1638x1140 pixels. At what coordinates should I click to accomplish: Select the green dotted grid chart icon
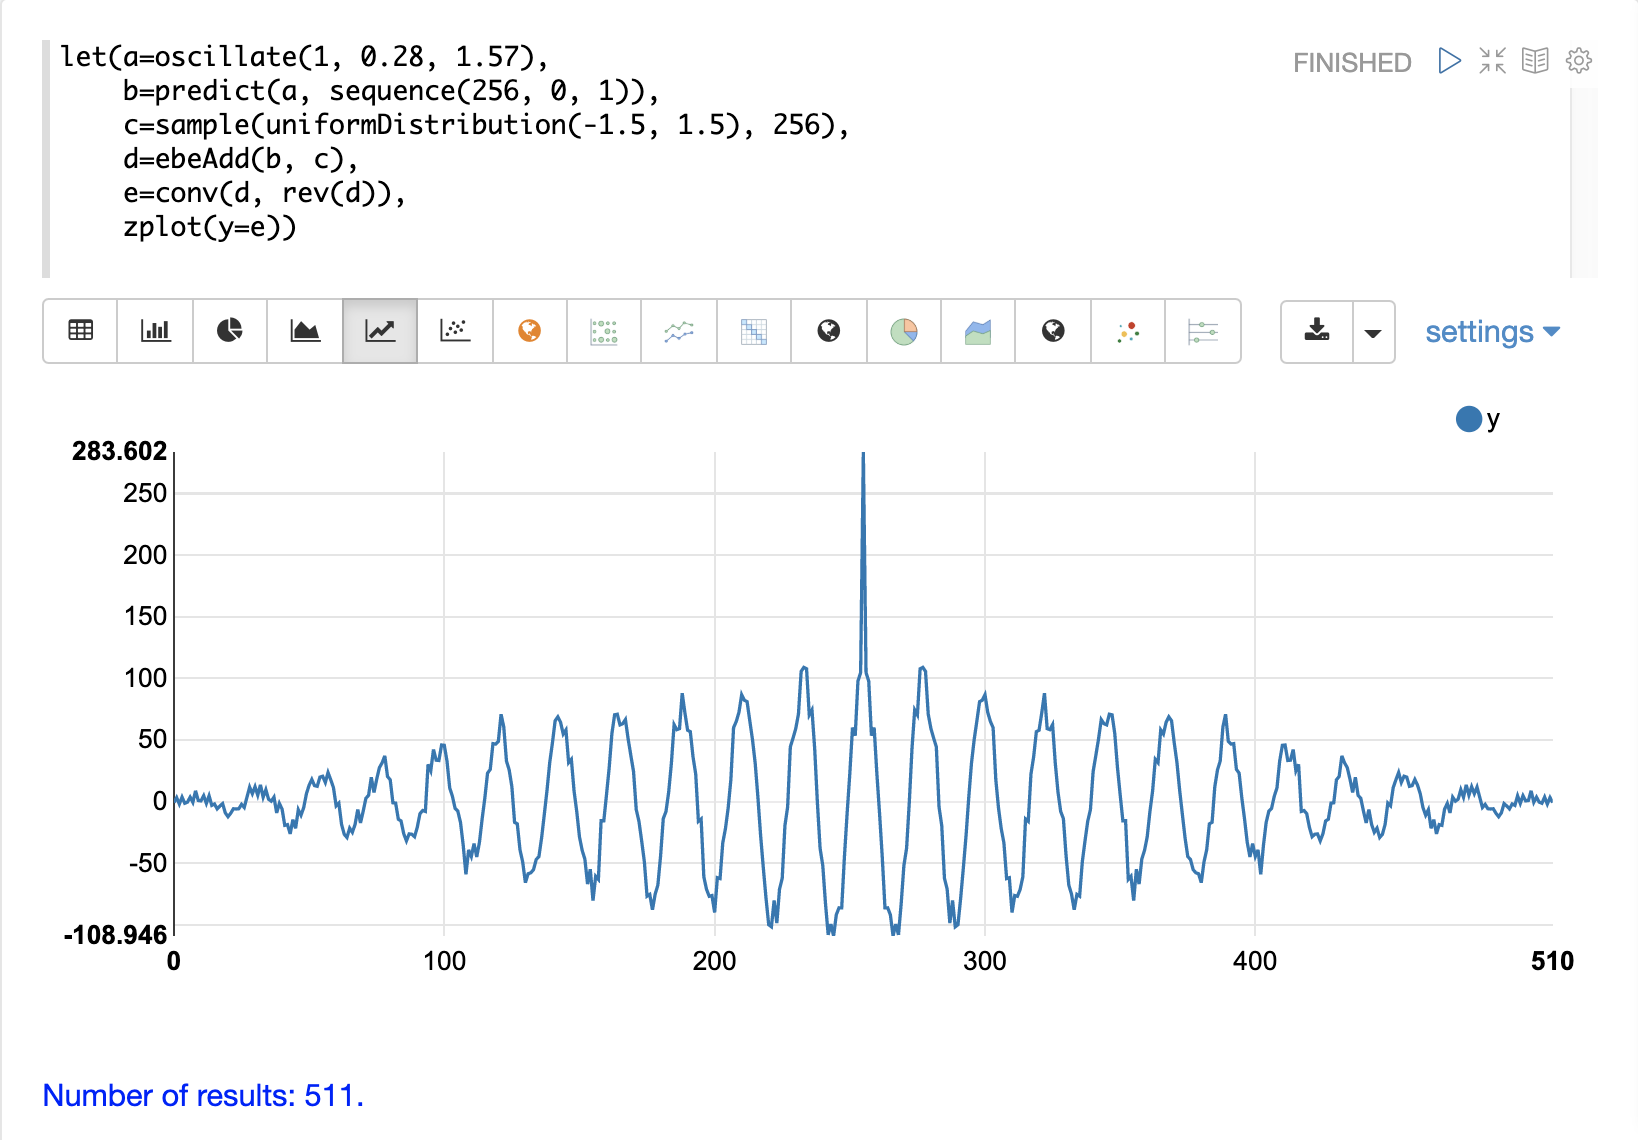tap(604, 331)
